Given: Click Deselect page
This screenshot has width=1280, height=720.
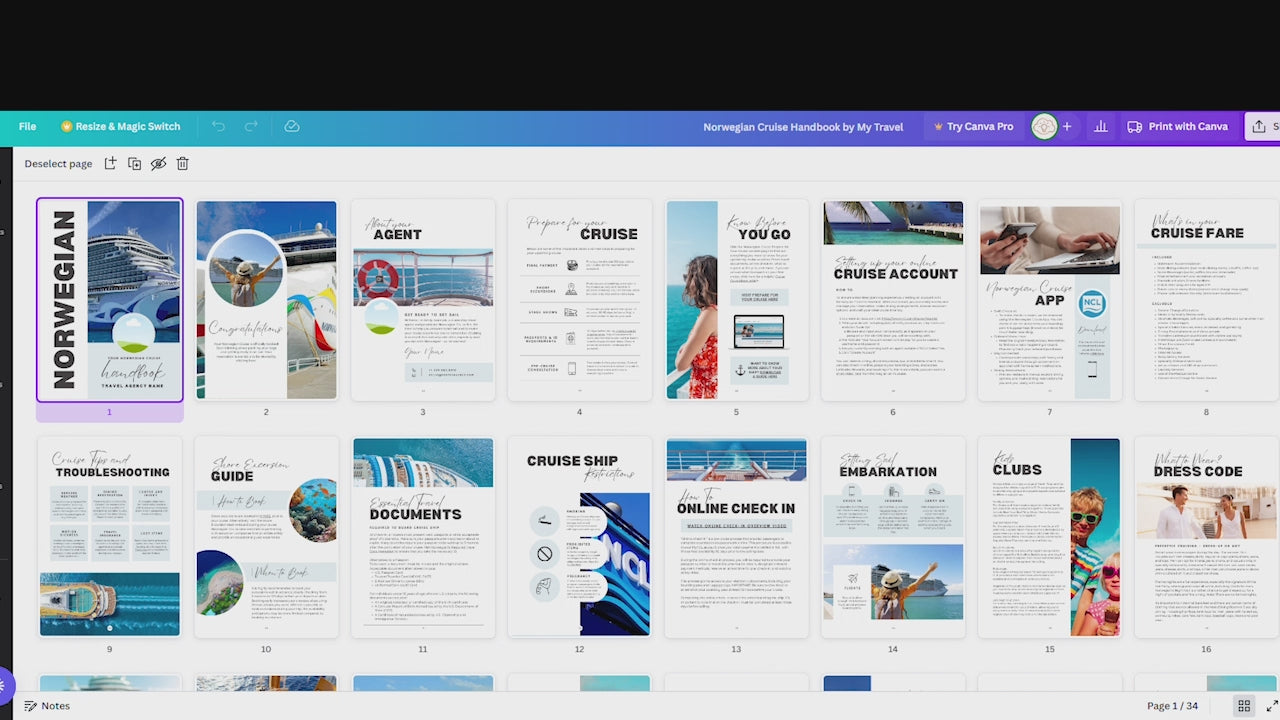Looking at the screenshot, I should coord(58,163).
